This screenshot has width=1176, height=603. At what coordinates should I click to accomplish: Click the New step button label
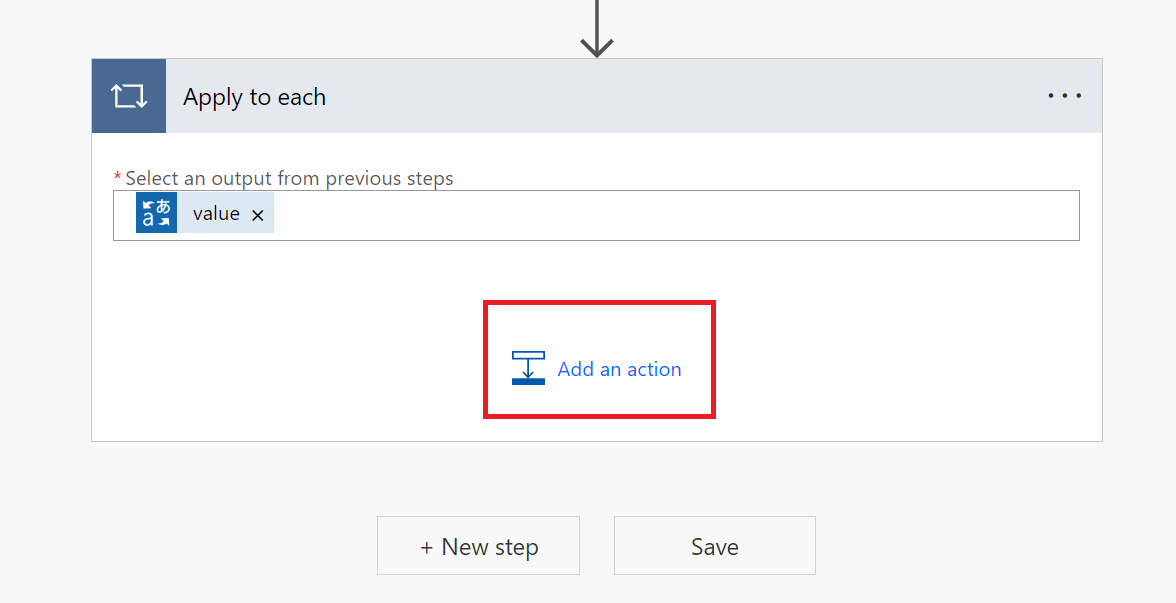point(489,547)
